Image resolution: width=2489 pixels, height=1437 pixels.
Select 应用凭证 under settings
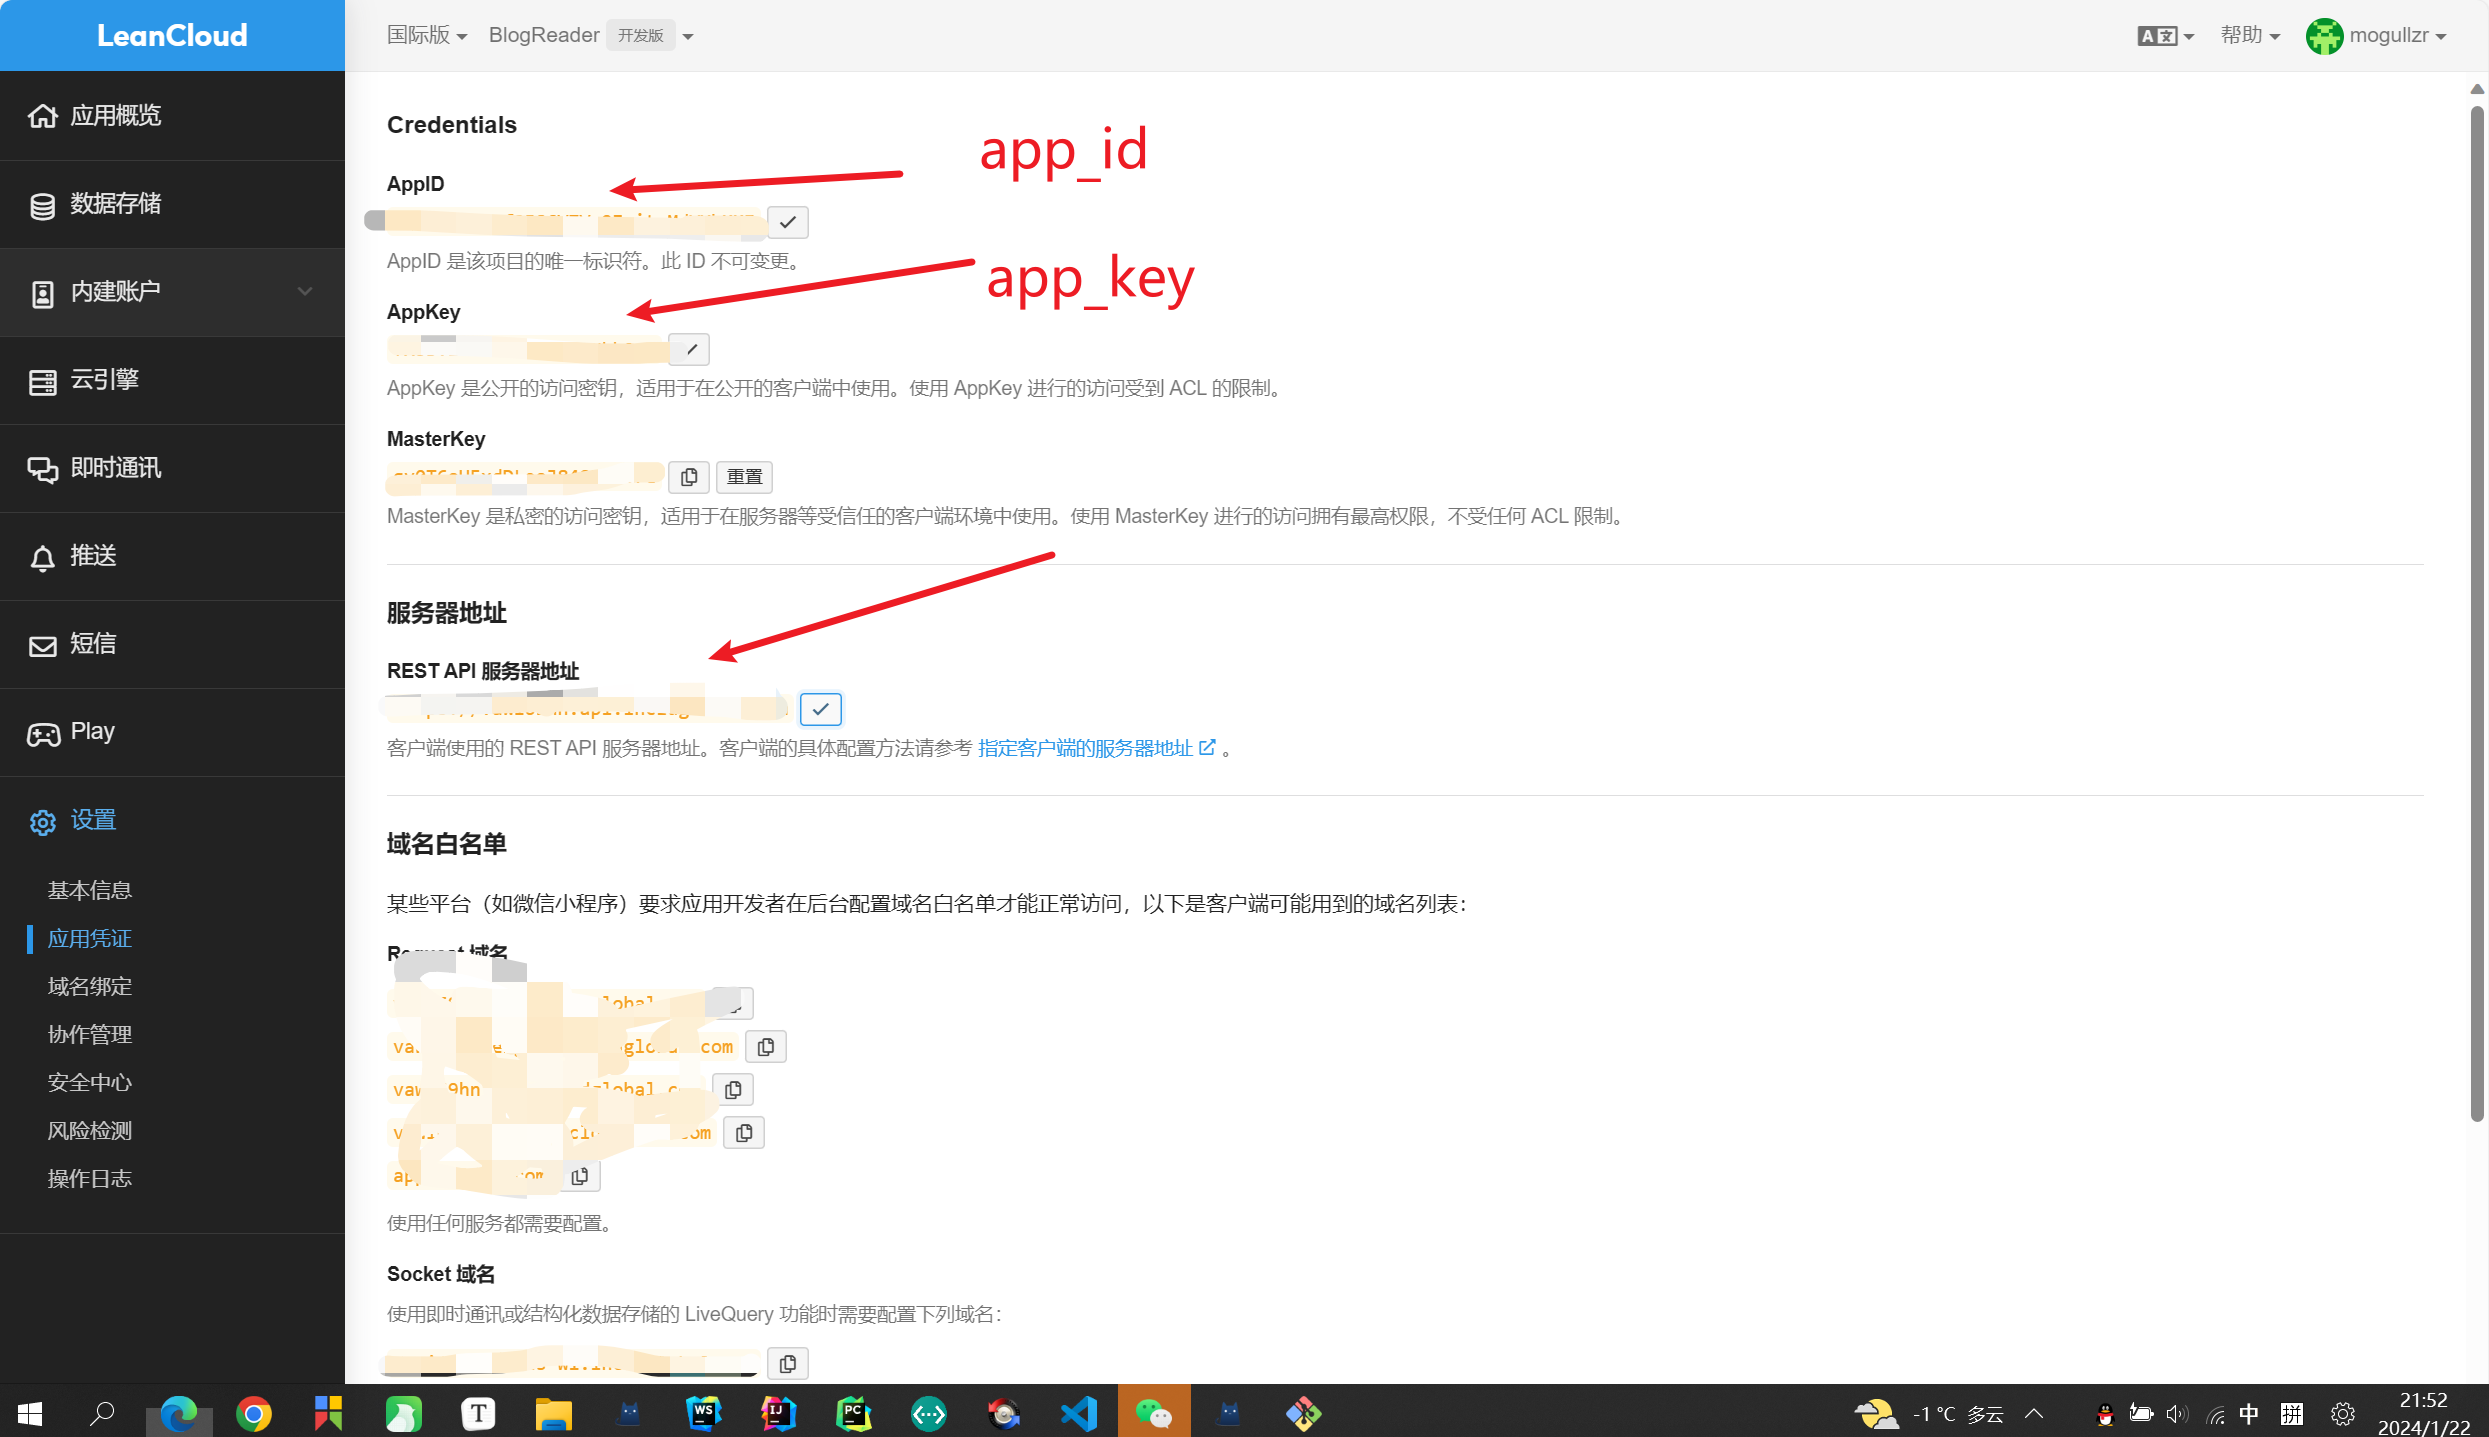[x=90, y=938]
